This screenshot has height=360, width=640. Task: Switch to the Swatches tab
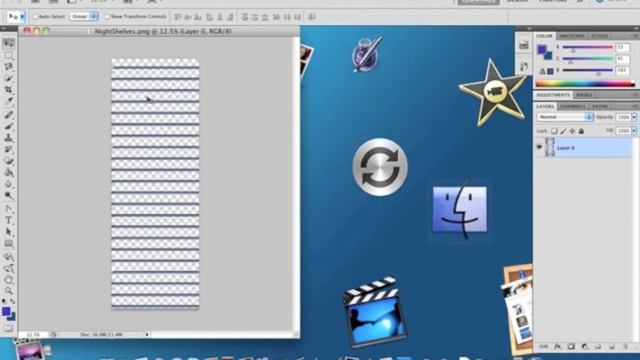pos(572,36)
